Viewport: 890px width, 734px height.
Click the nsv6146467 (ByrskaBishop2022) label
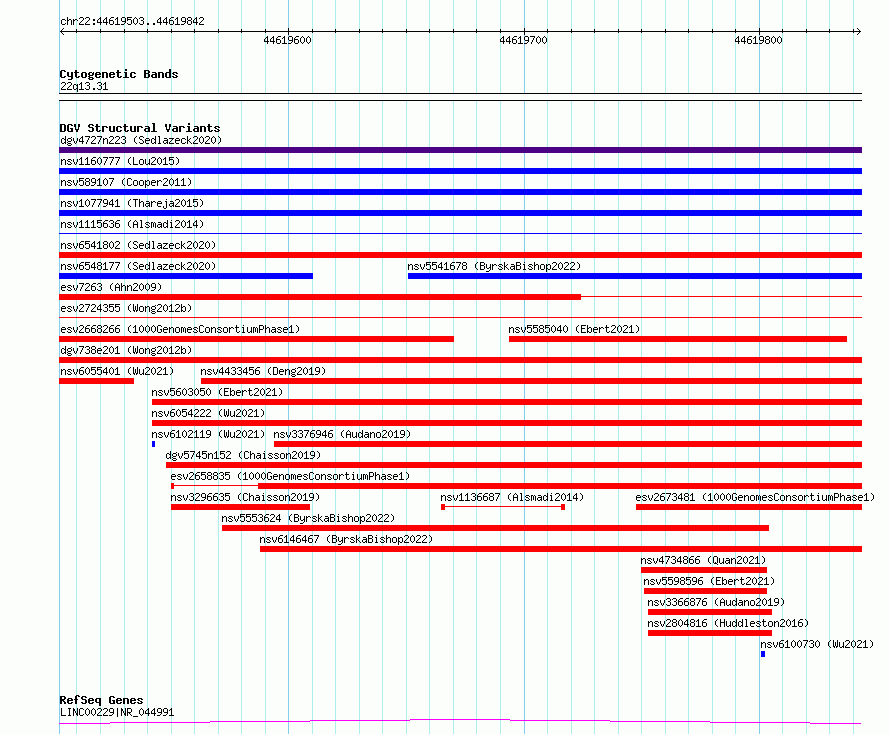coord(346,539)
